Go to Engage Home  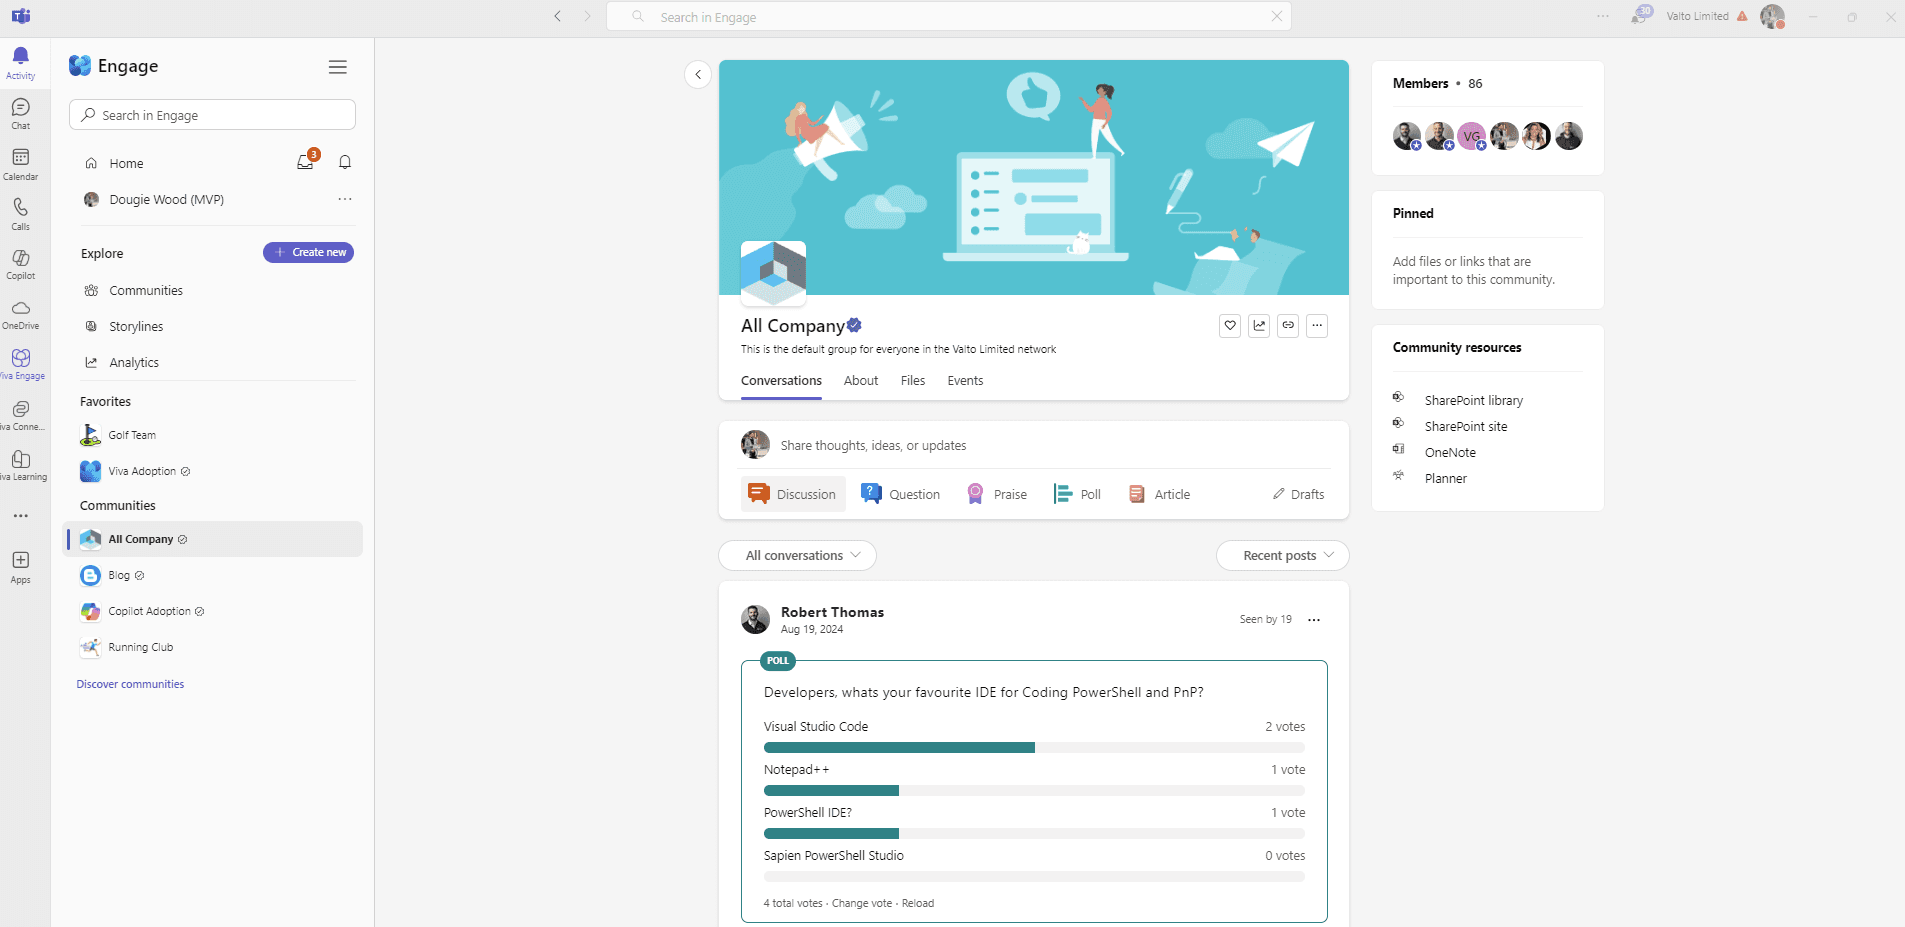coord(127,163)
